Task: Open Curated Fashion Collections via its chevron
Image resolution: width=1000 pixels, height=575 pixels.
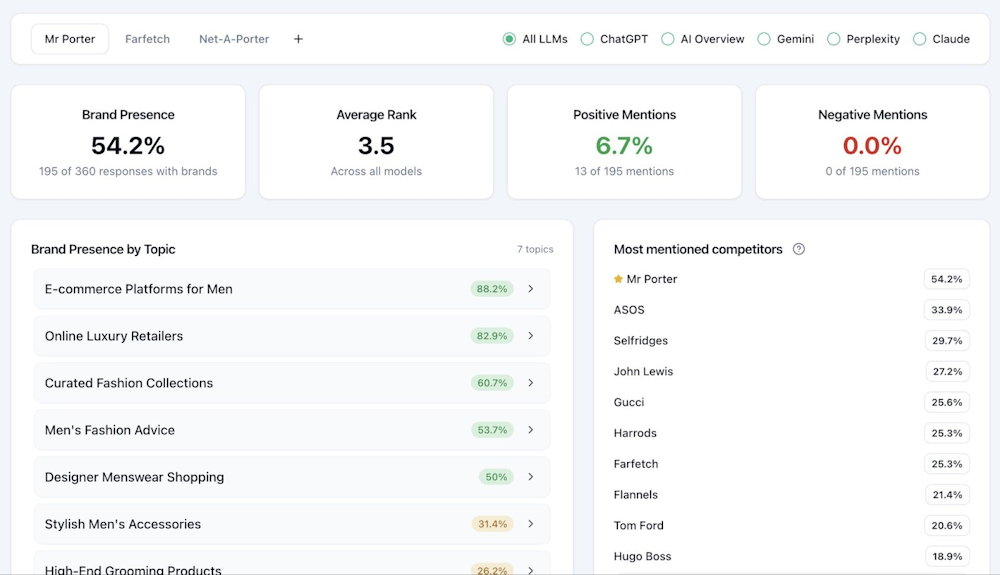Action: (x=531, y=383)
